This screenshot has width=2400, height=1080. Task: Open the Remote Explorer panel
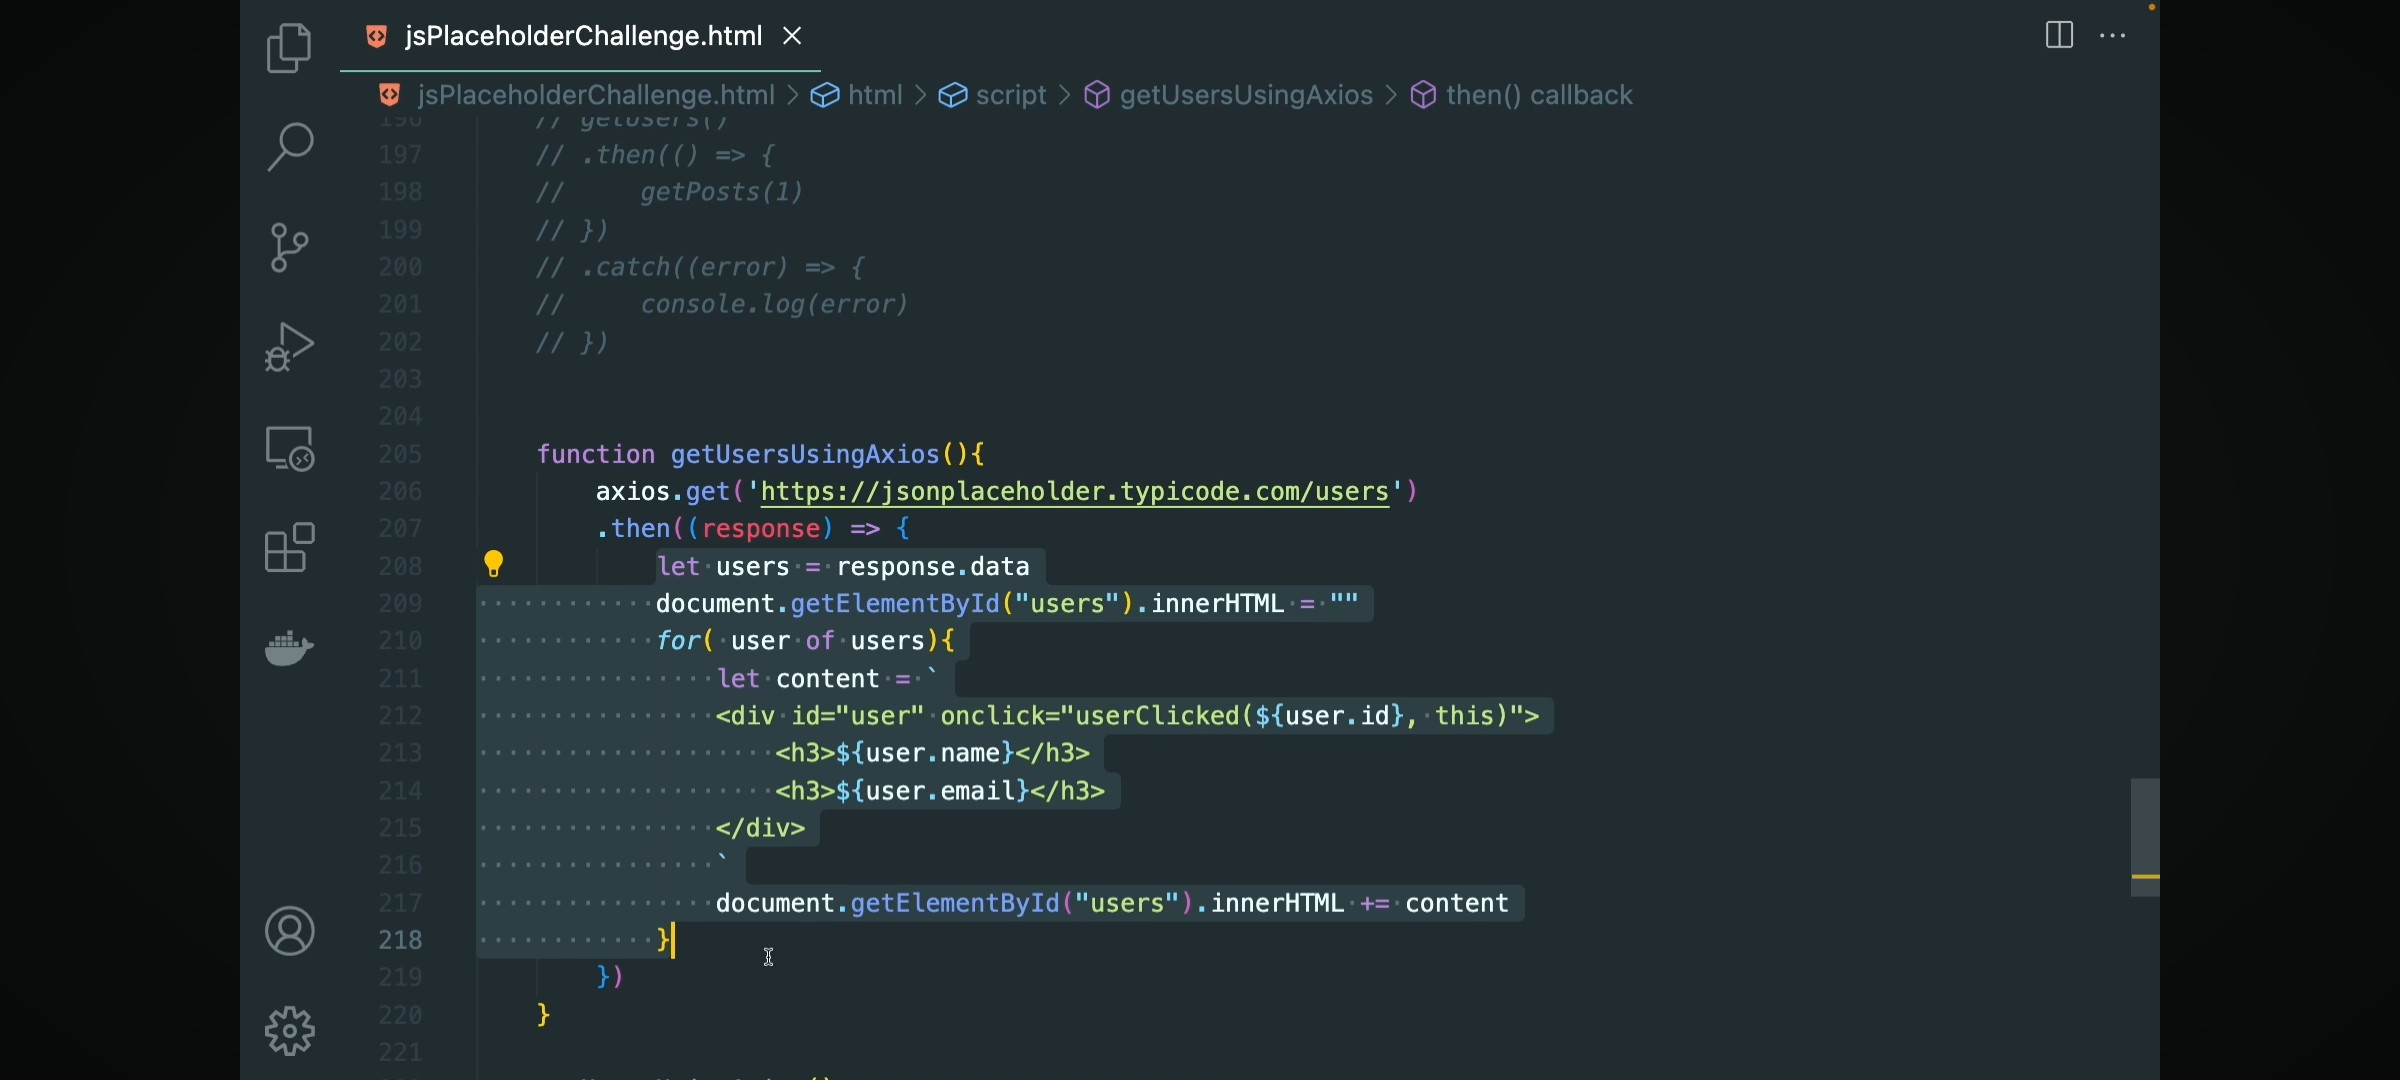tap(290, 448)
